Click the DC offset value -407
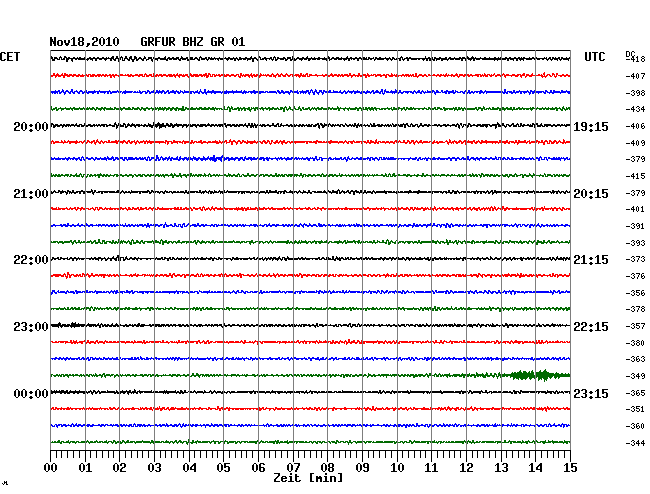Image resolution: width=650 pixels, height=494 pixels. pyautogui.click(x=635, y=76)
